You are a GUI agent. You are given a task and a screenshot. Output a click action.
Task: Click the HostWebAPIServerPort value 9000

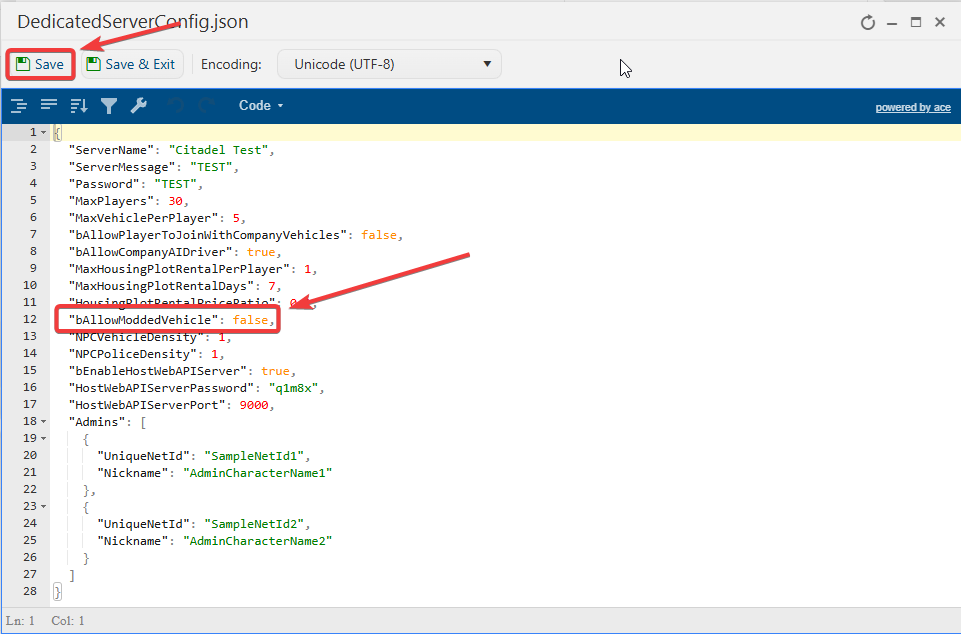coord(254,405)
